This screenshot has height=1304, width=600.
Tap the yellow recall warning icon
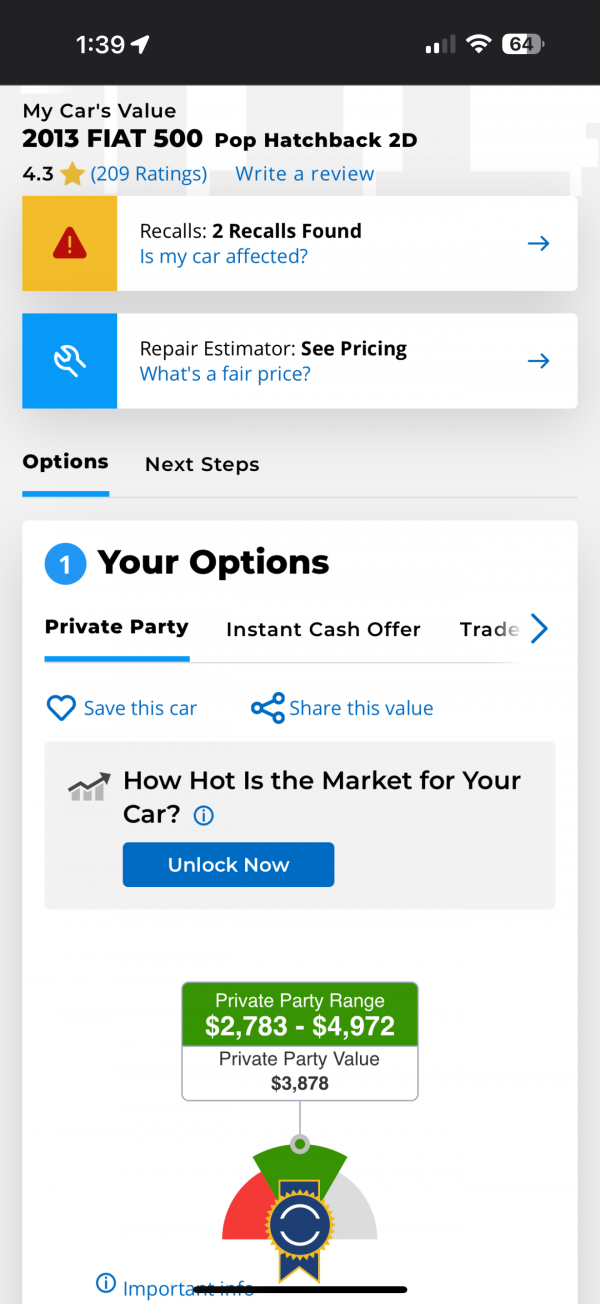(x=69, y=243)
